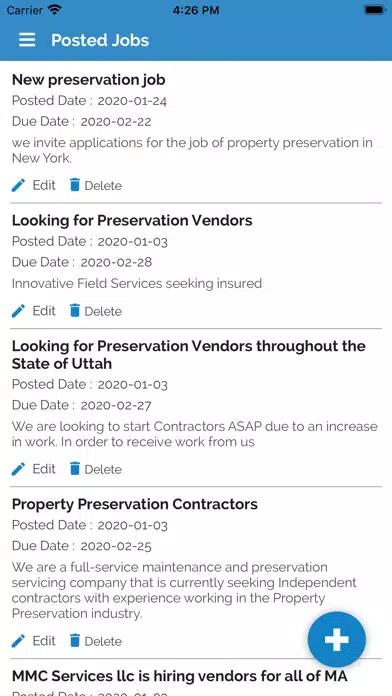Click pencil icon for State of Uttah job
Image resolution: width=392 pixels, height=696 pixels.
click(x=18, y=469)
